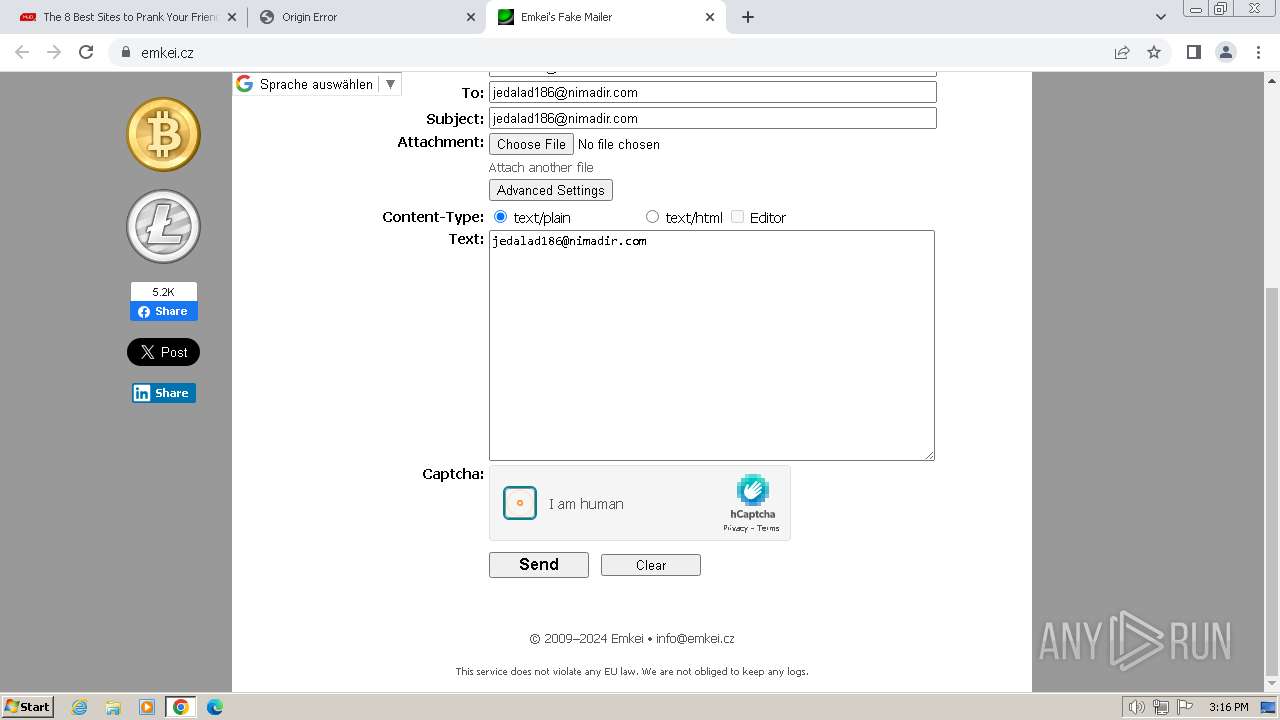1280x720 pixels.
Task: Open the hCaptcha Privacy link
Action: tap(735, 528)
